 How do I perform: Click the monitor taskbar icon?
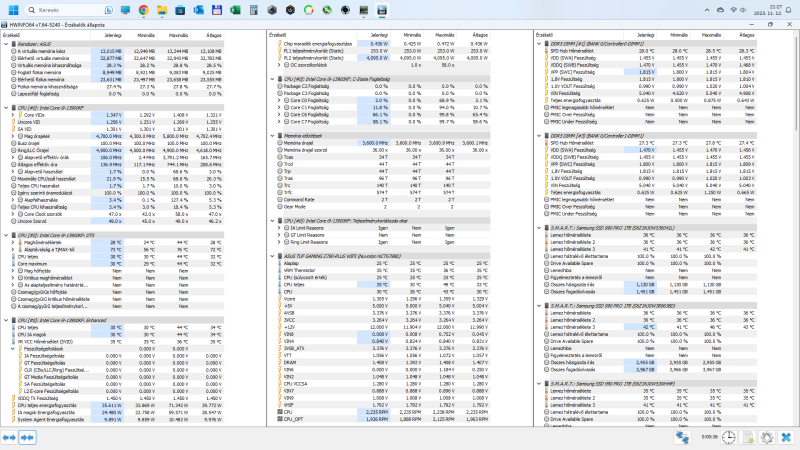(125, 10)
